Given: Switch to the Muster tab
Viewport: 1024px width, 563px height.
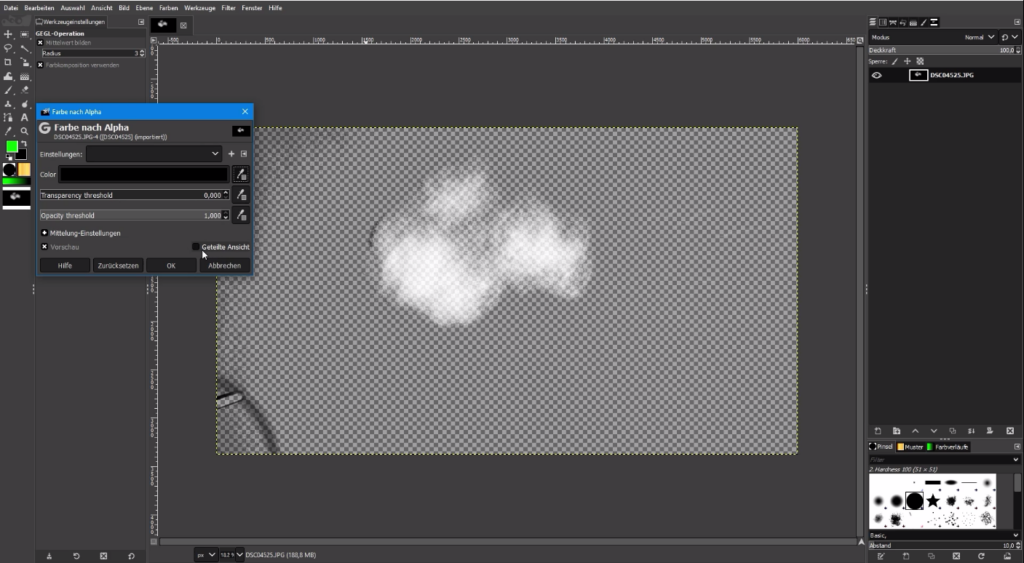Looking at the screenshot, I should pyautogui.click(x=911, y=447).
